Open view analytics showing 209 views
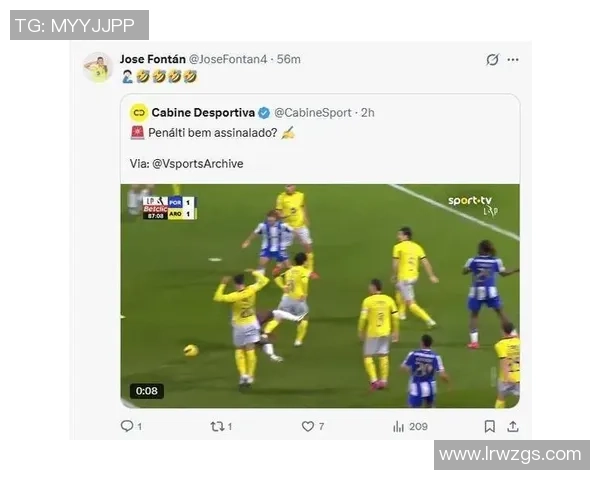The height and width of the screenshot is (480, 600). coord(399,426)
